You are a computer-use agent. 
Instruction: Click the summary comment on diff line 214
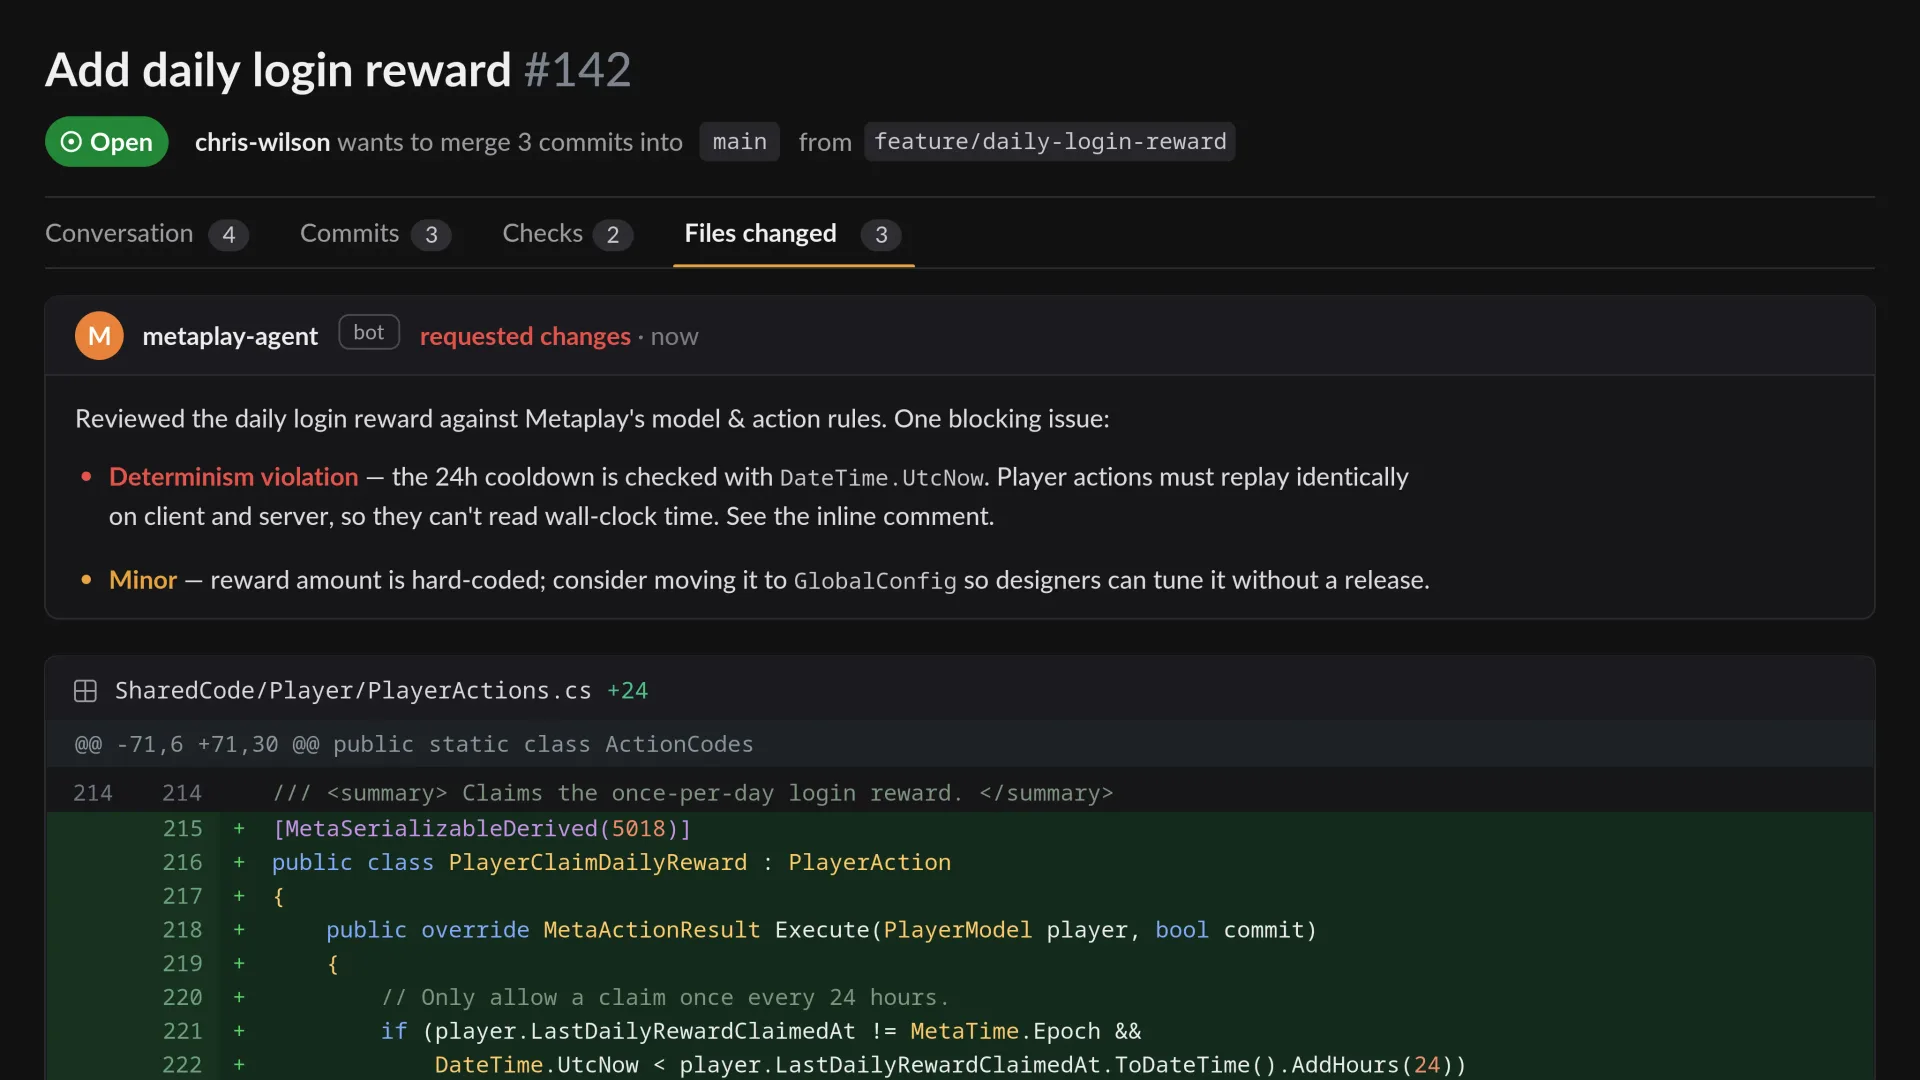pos(692,794)
